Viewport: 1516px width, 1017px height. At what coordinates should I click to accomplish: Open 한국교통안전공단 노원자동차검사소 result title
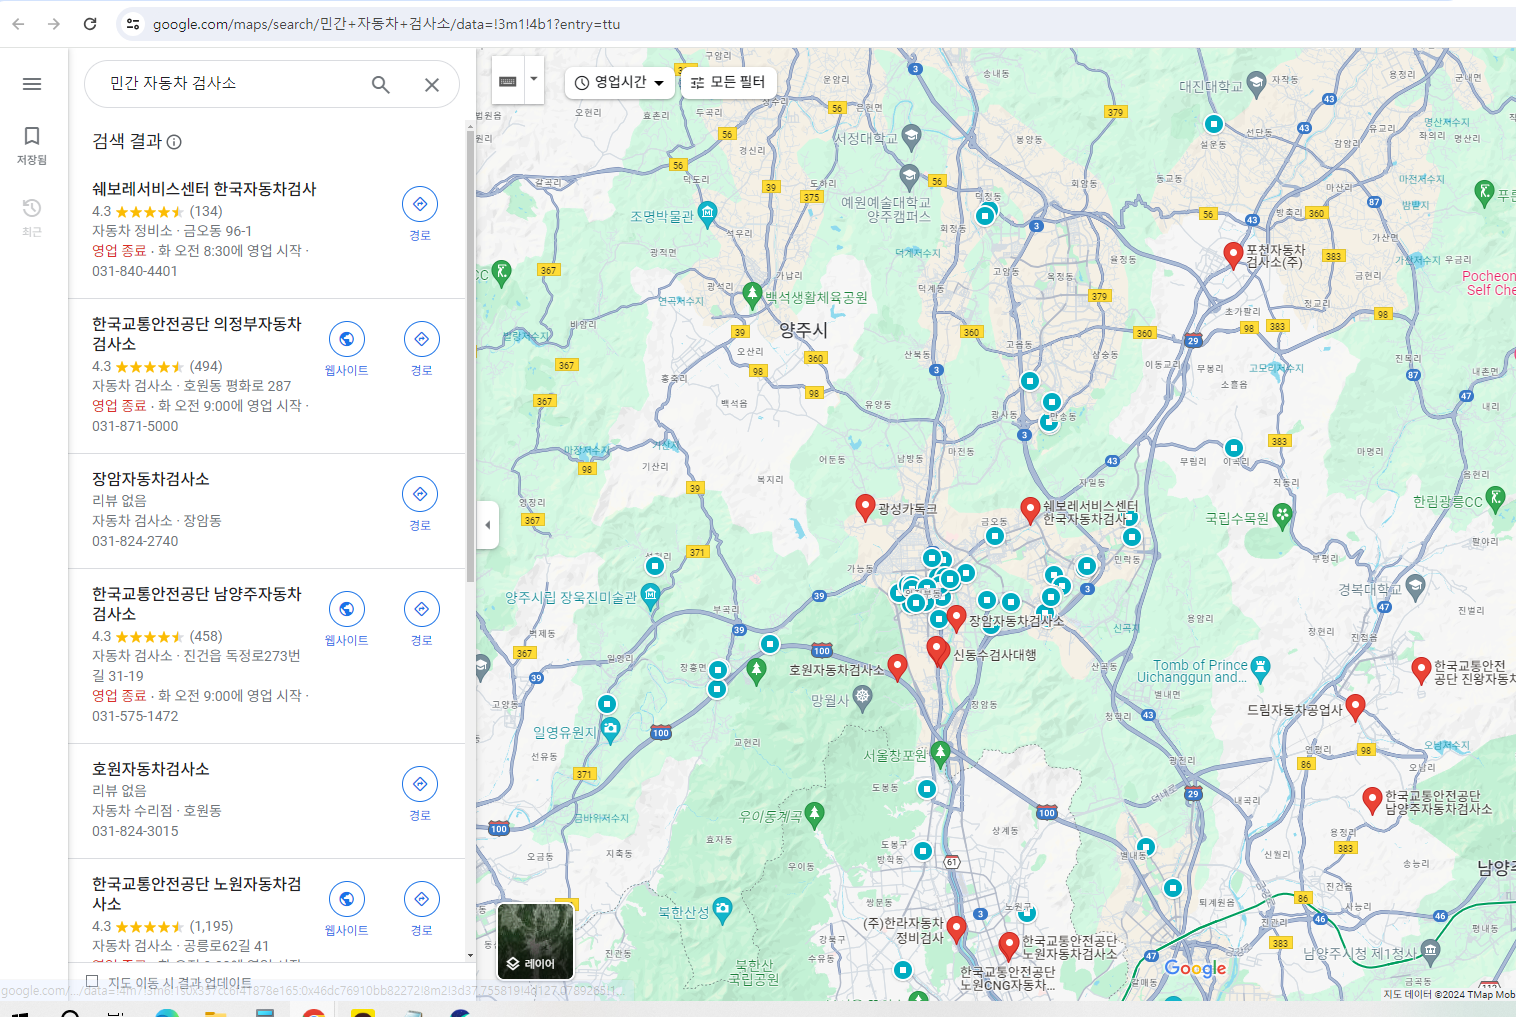197,894
